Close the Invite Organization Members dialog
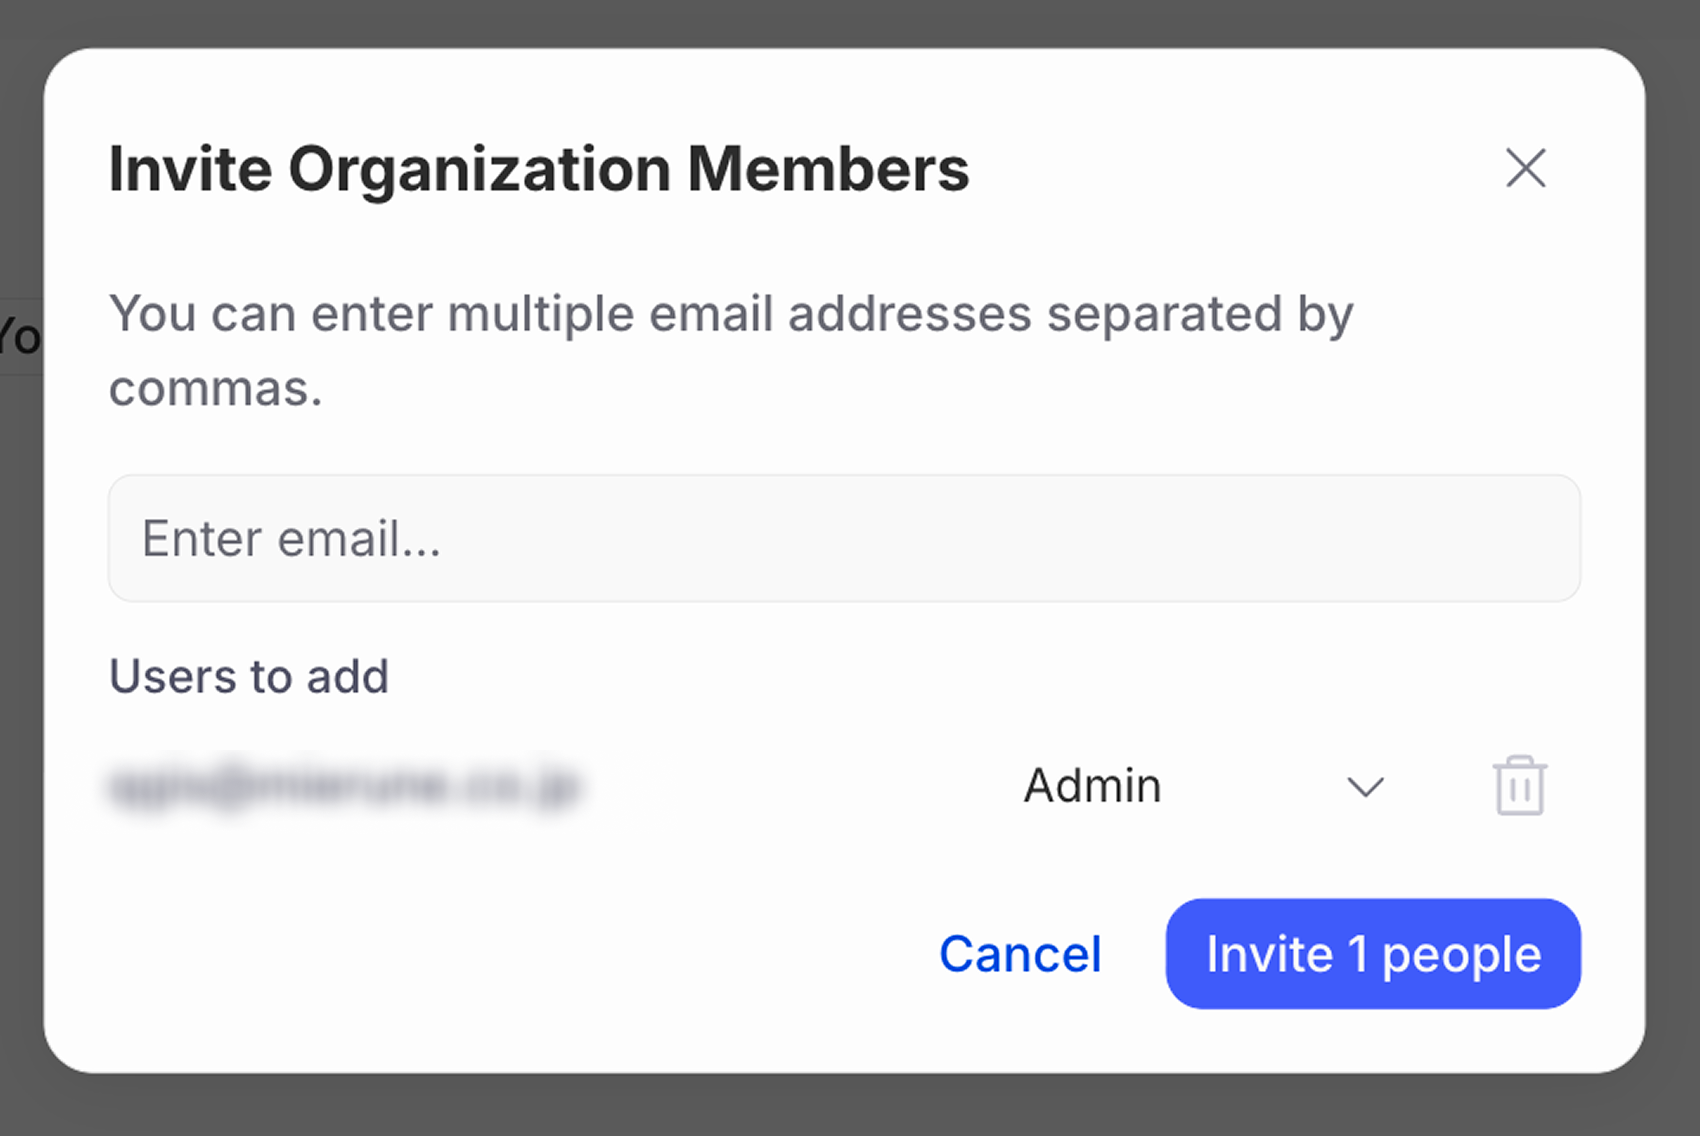 click(x=1525, y=169)
